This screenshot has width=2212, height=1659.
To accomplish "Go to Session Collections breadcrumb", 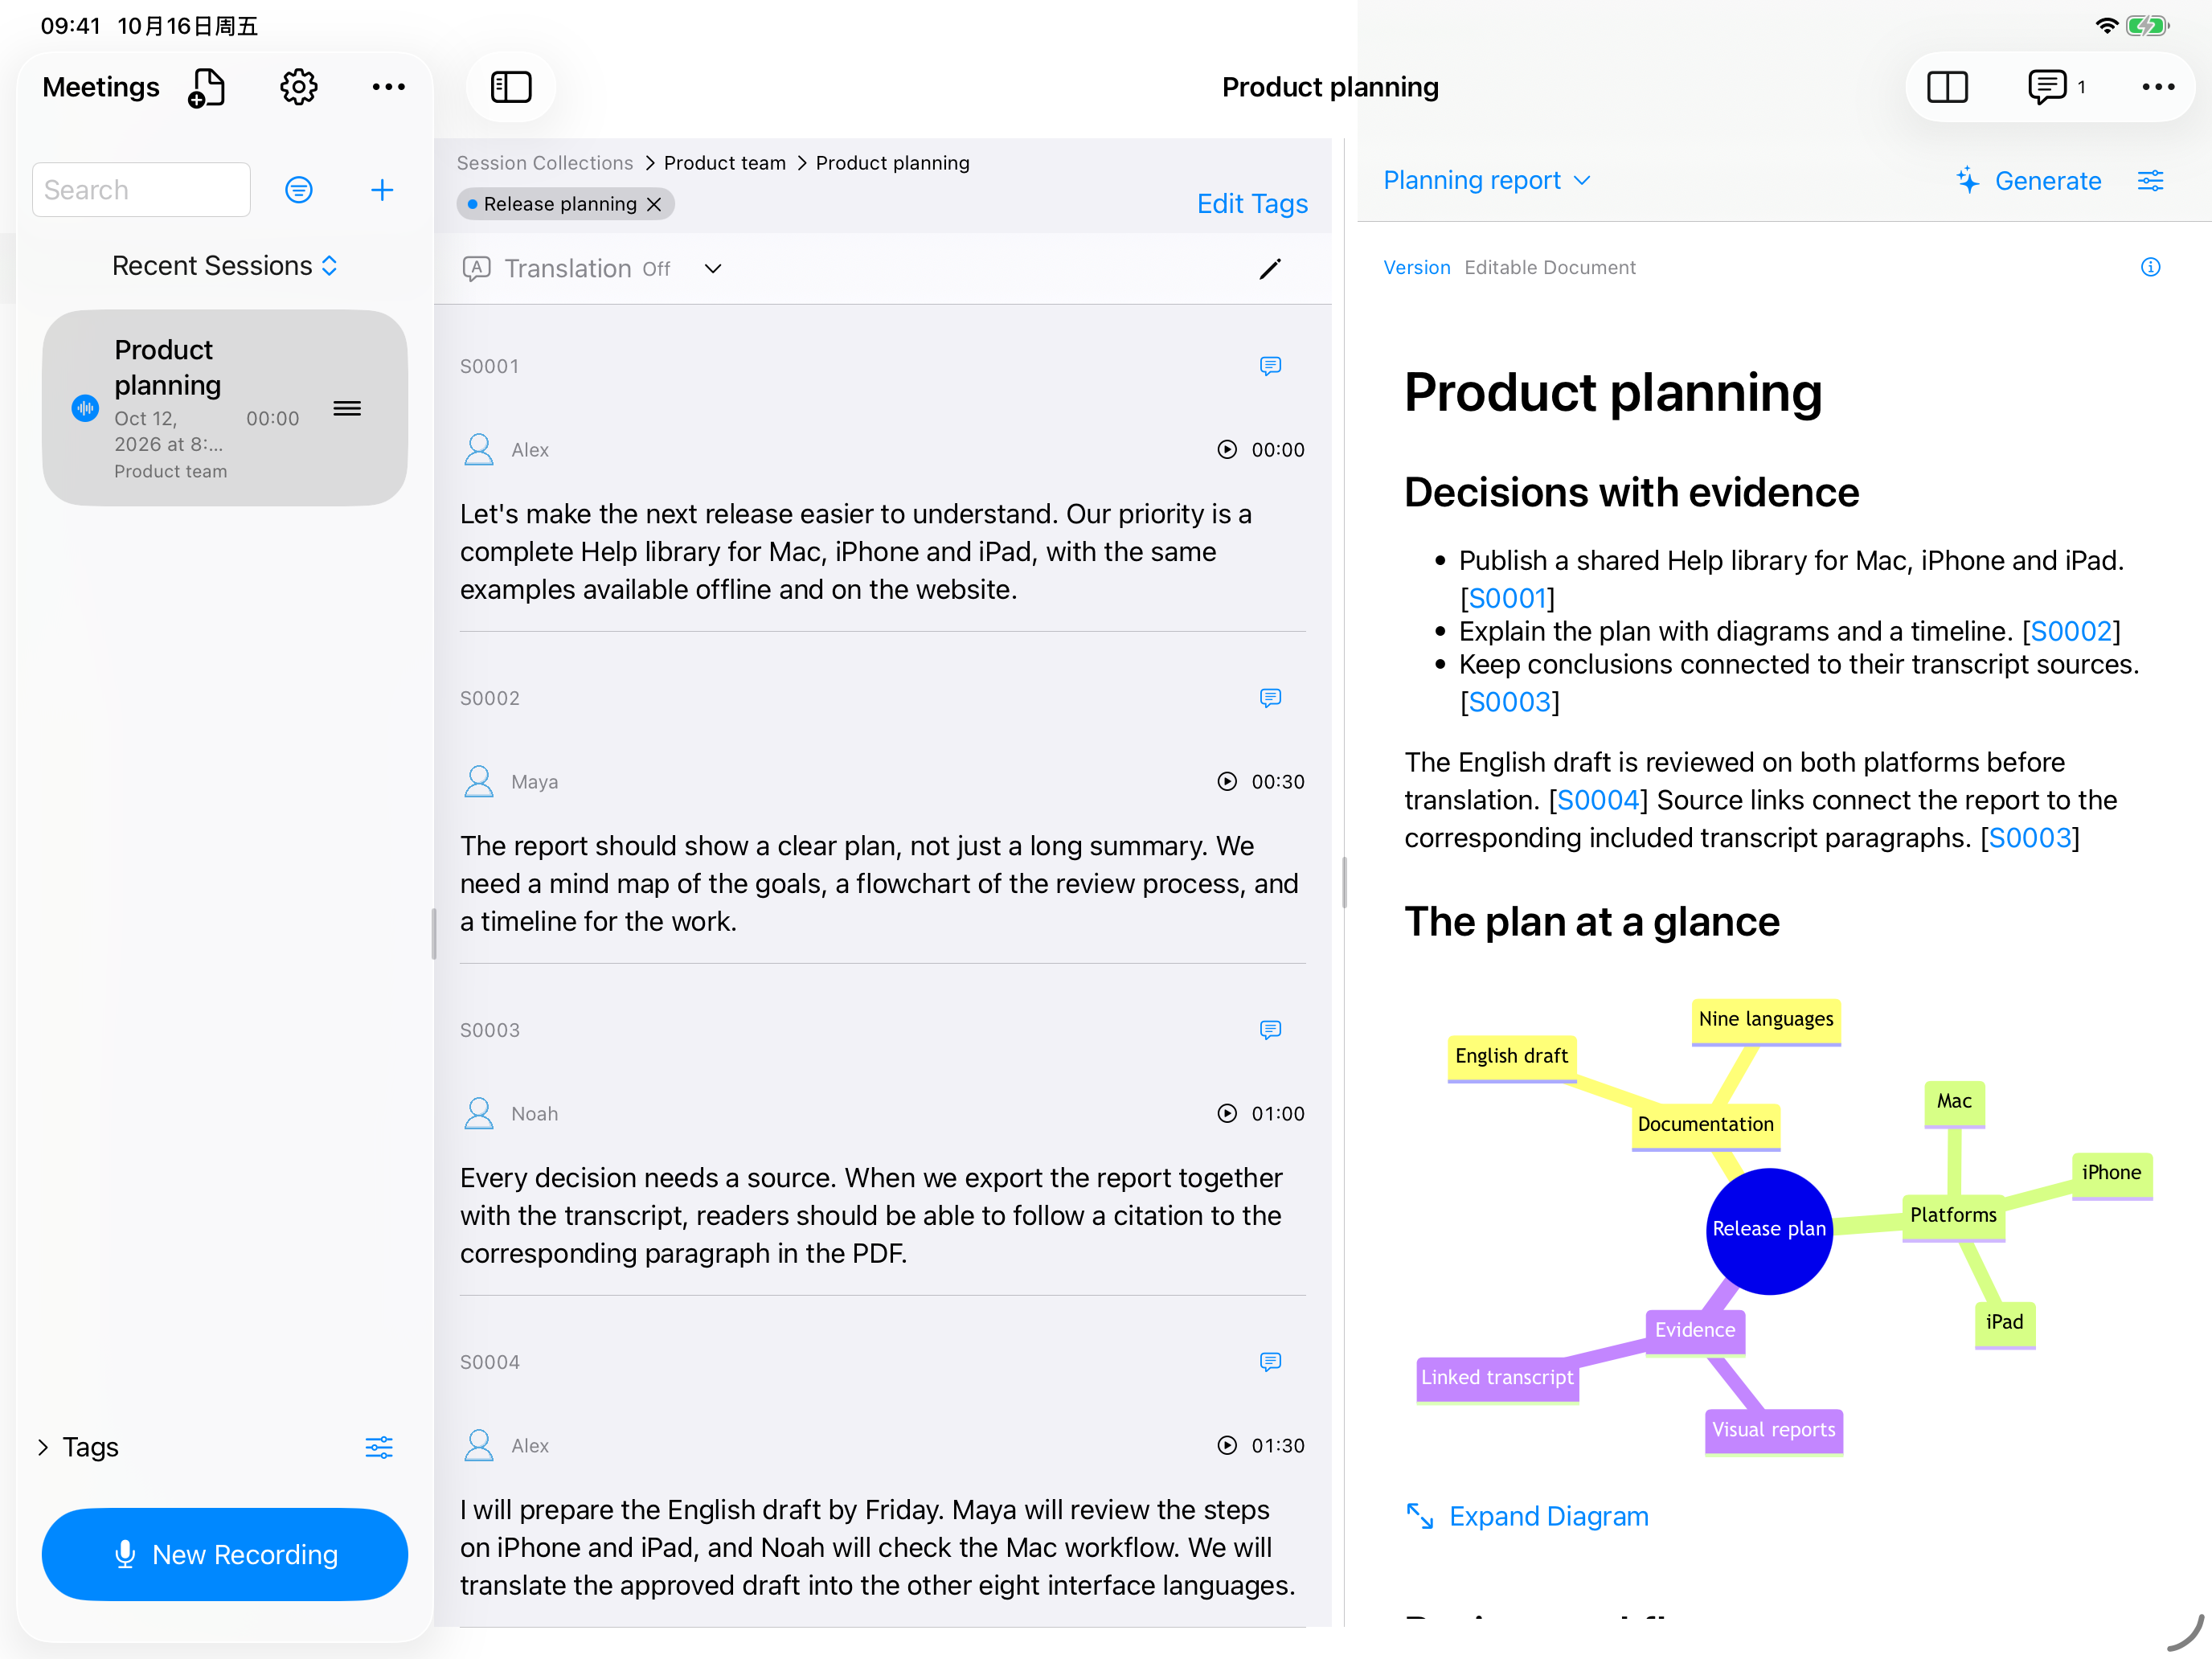I will (x=545, y=163).
